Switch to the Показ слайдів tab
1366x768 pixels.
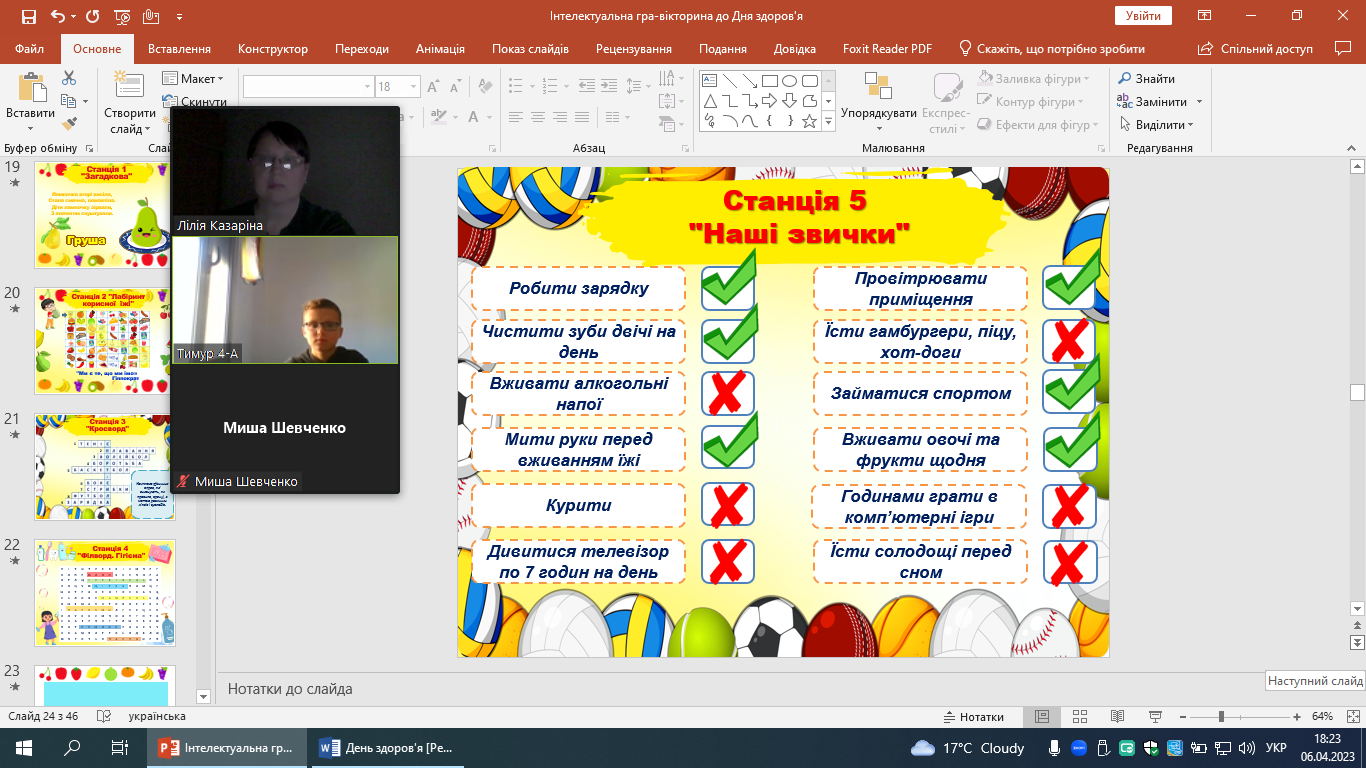tap(530, 49)
